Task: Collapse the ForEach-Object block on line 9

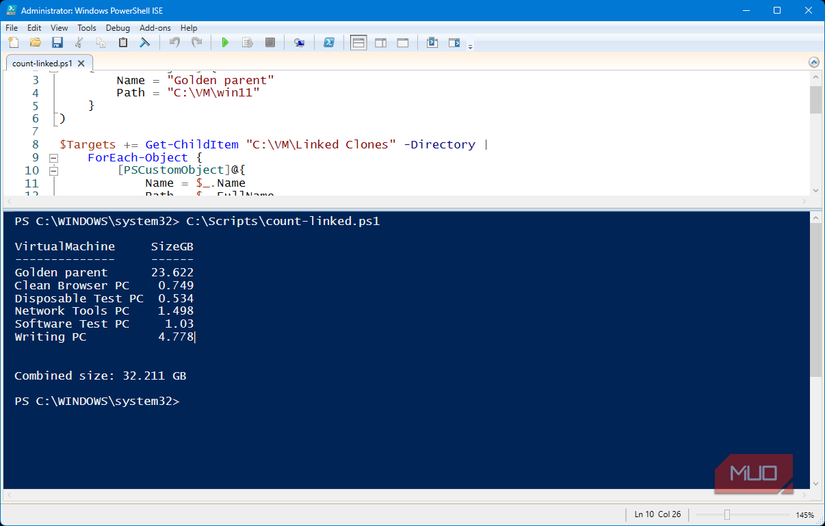Action: click(53, 158)
